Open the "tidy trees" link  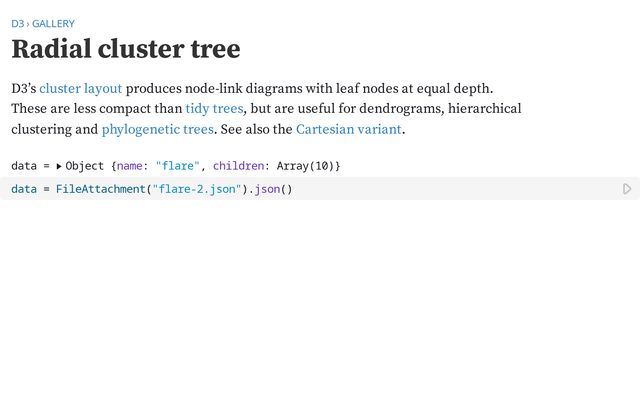(x=214, y=109)
